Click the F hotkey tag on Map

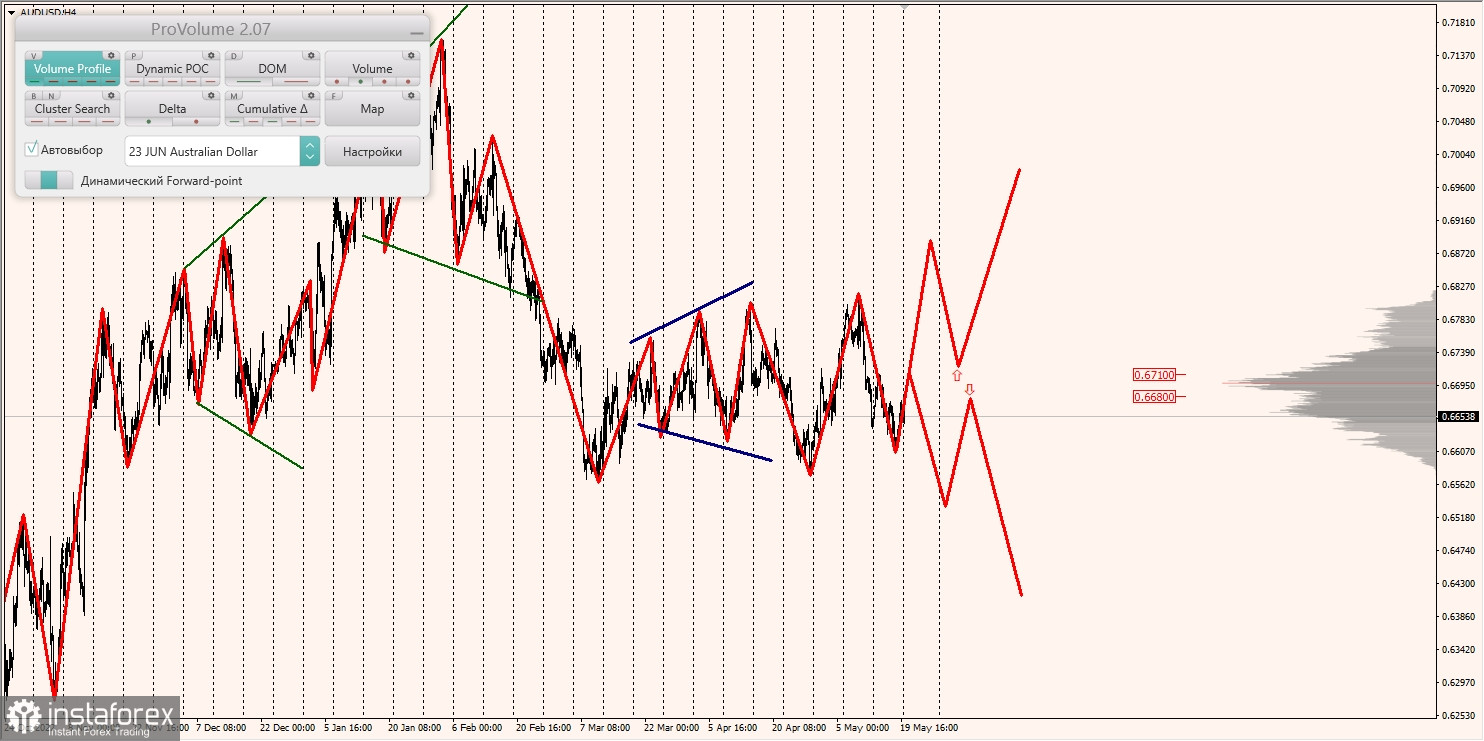(334, 96)
